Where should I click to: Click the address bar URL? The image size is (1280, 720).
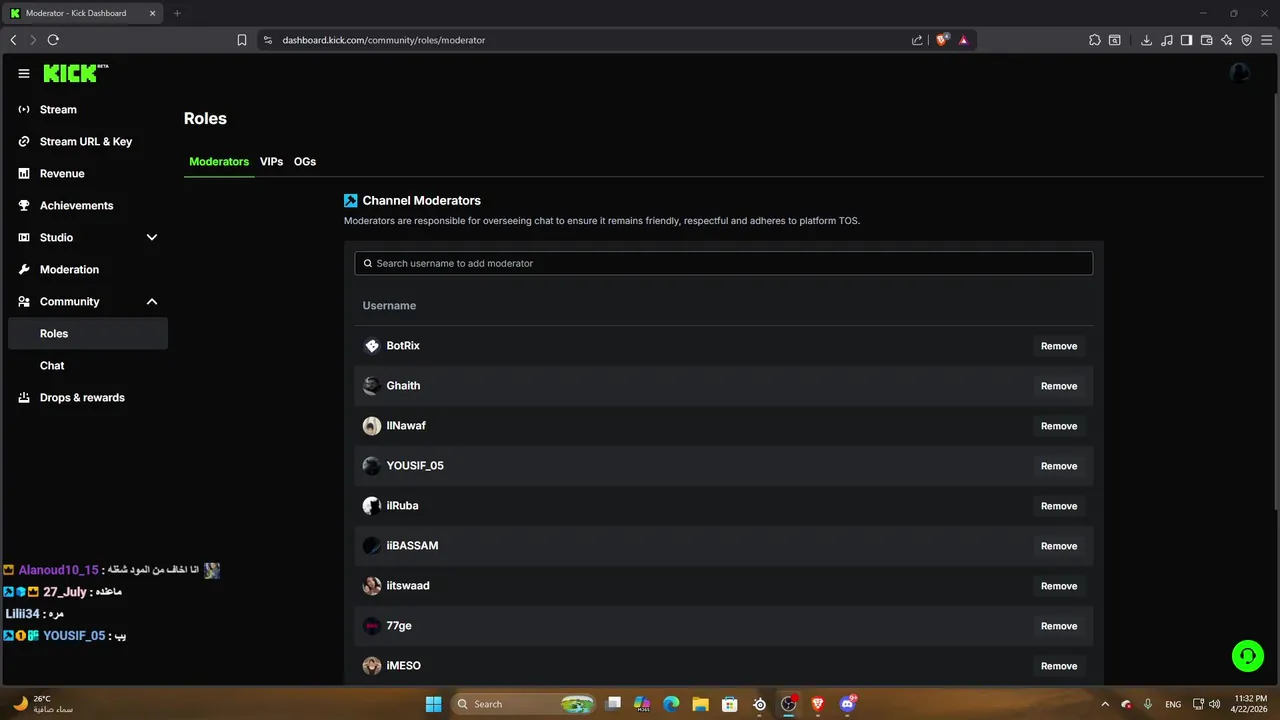tap(384, 40)
